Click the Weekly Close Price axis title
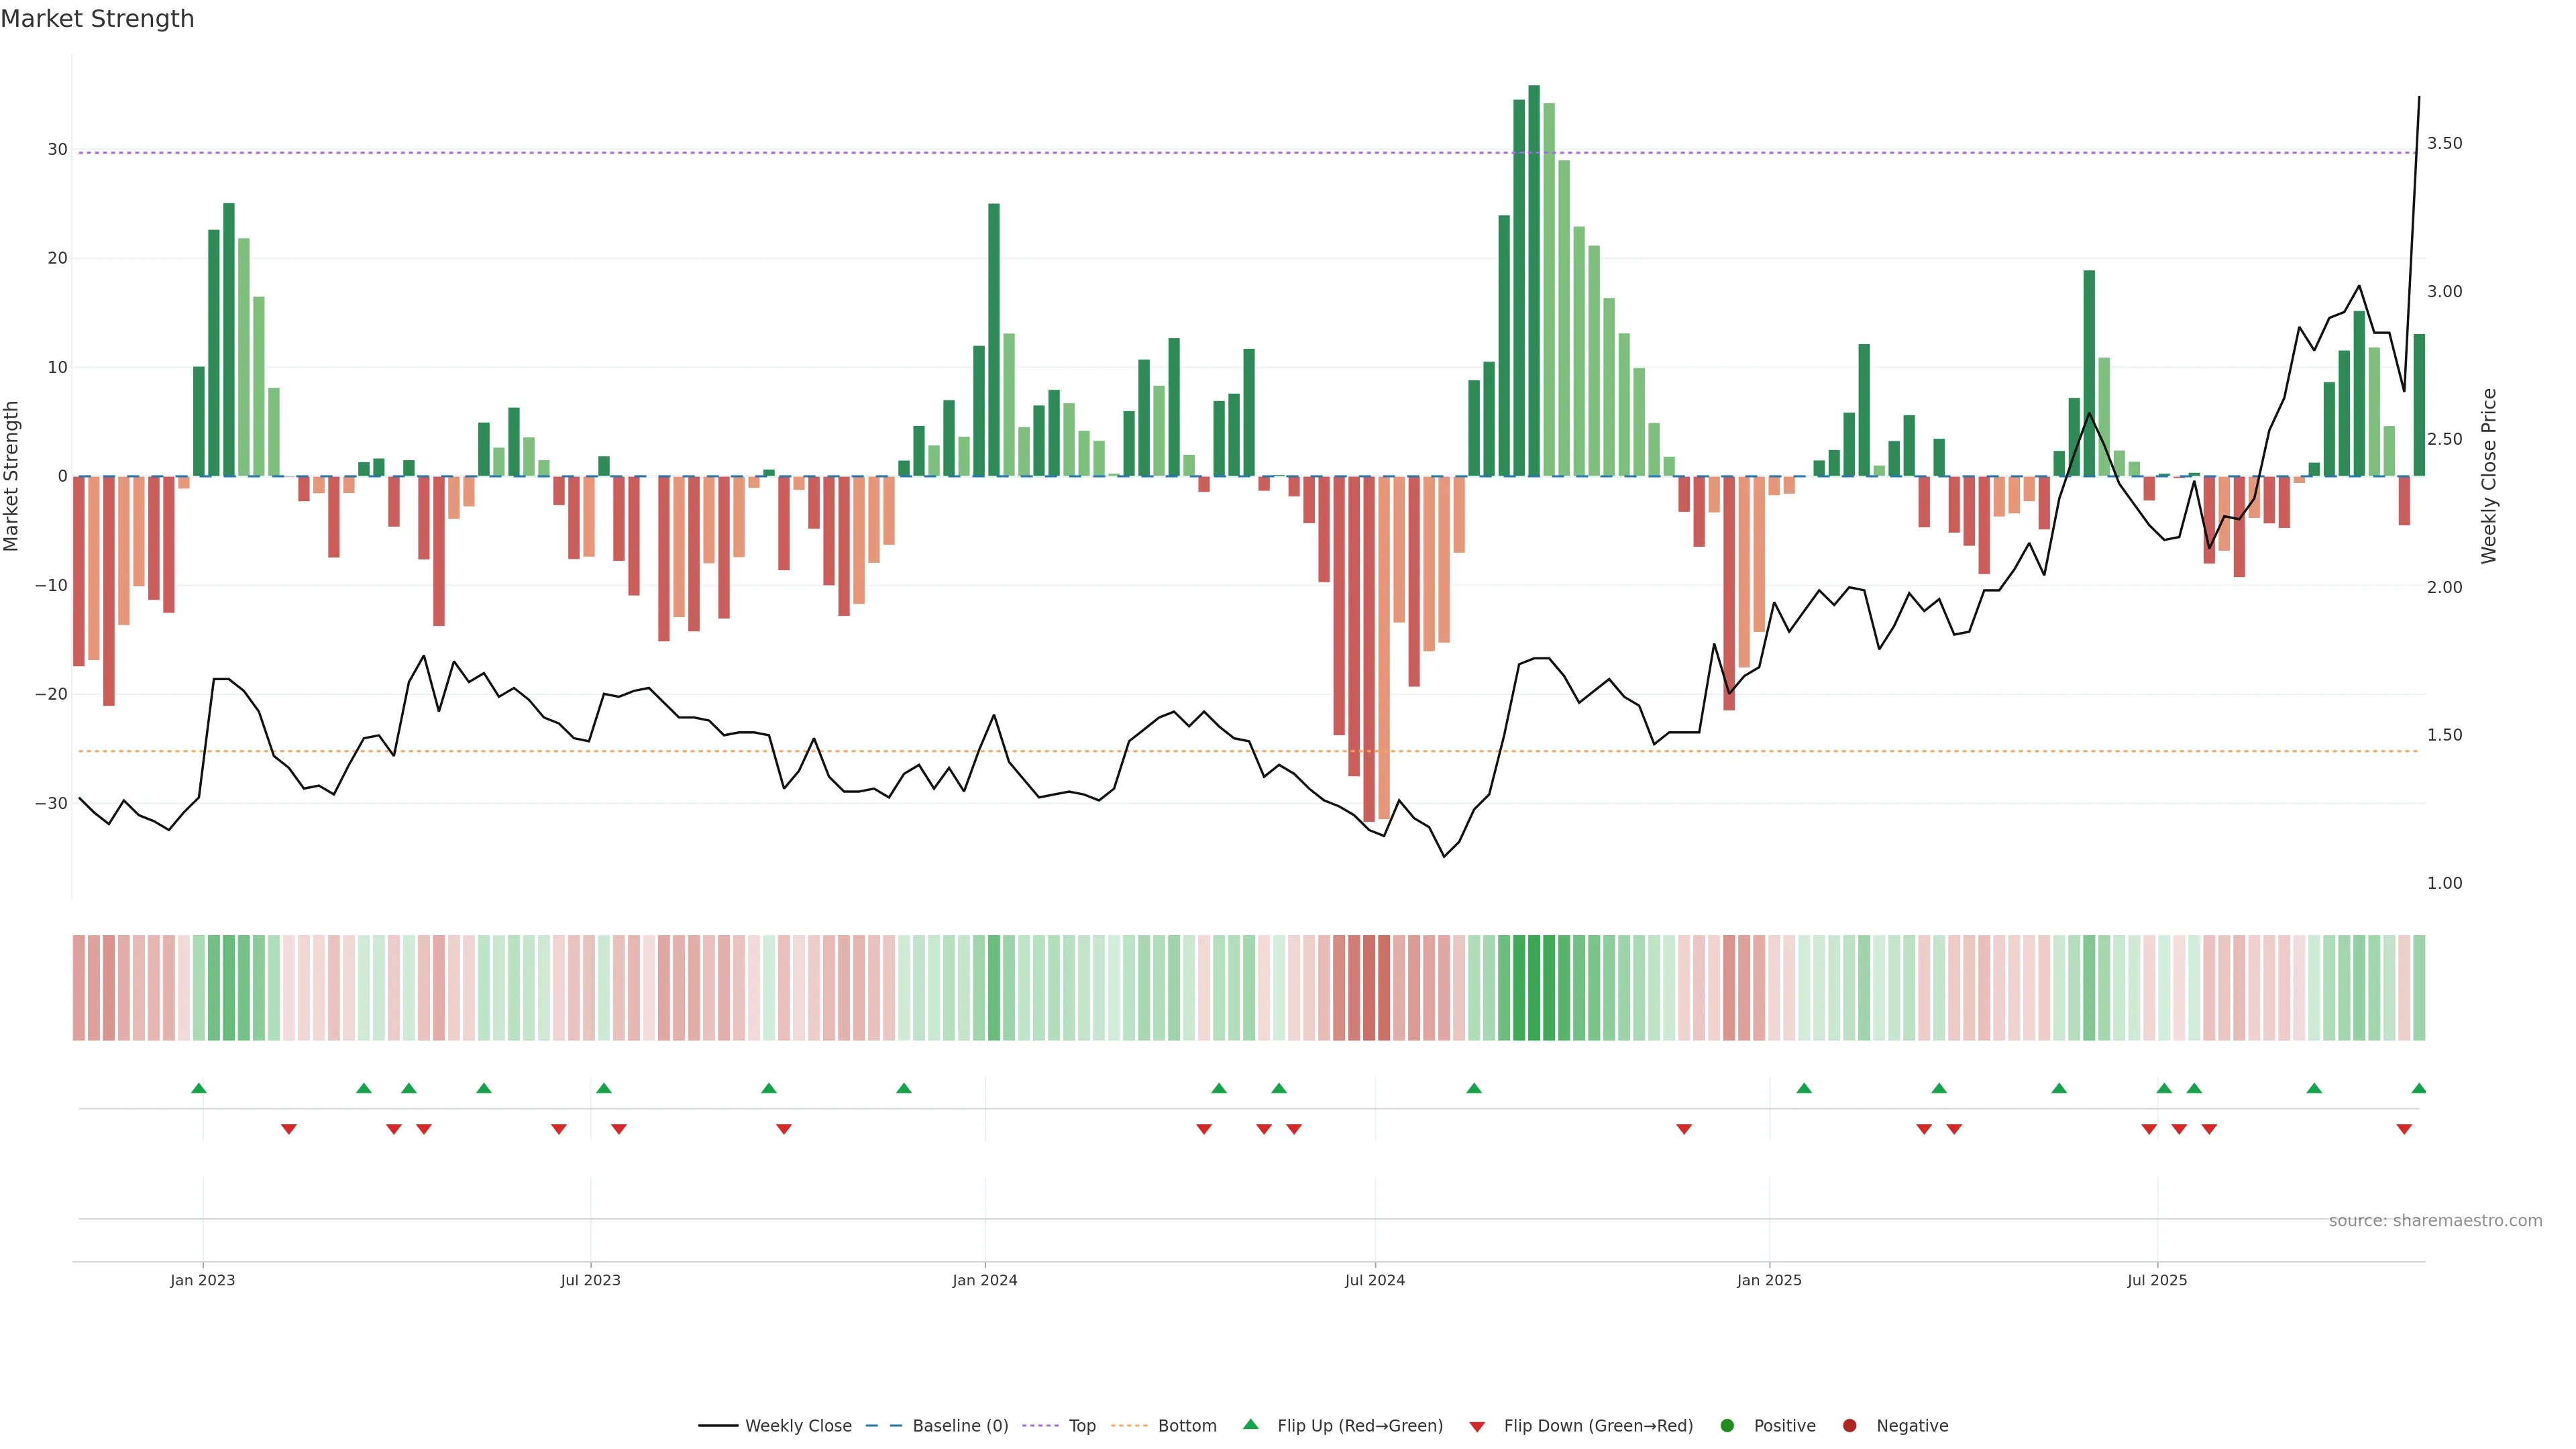2576x1449 pixels. (2489, 476)
